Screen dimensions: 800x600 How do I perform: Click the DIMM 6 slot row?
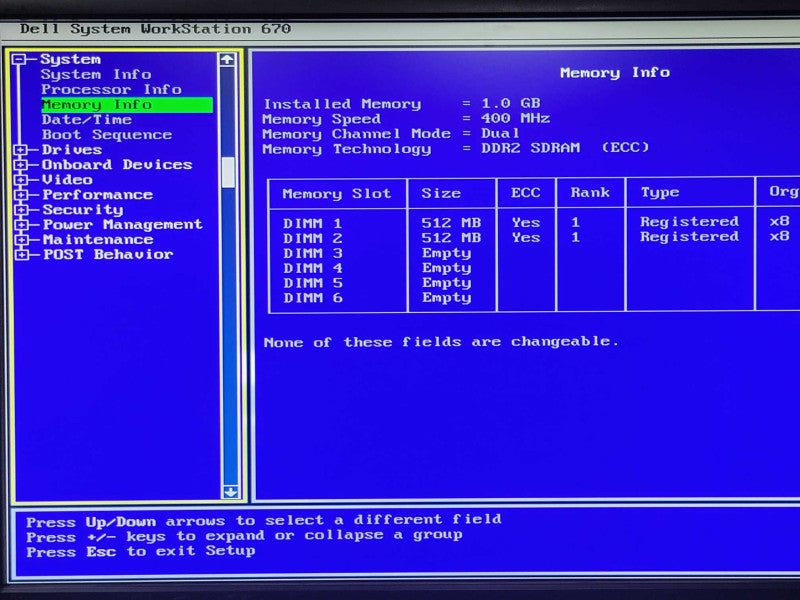(x=313, y=298)
